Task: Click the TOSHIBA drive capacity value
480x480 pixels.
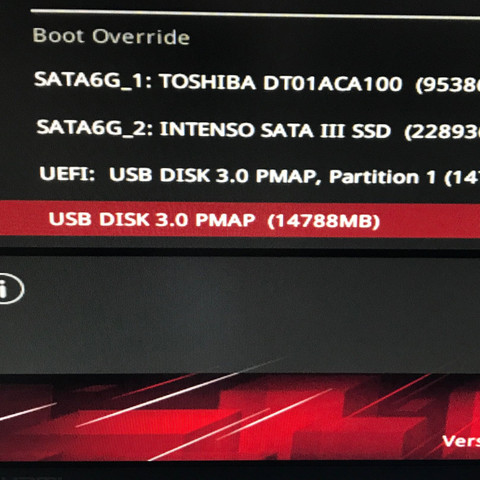Action: pos(447,84)
